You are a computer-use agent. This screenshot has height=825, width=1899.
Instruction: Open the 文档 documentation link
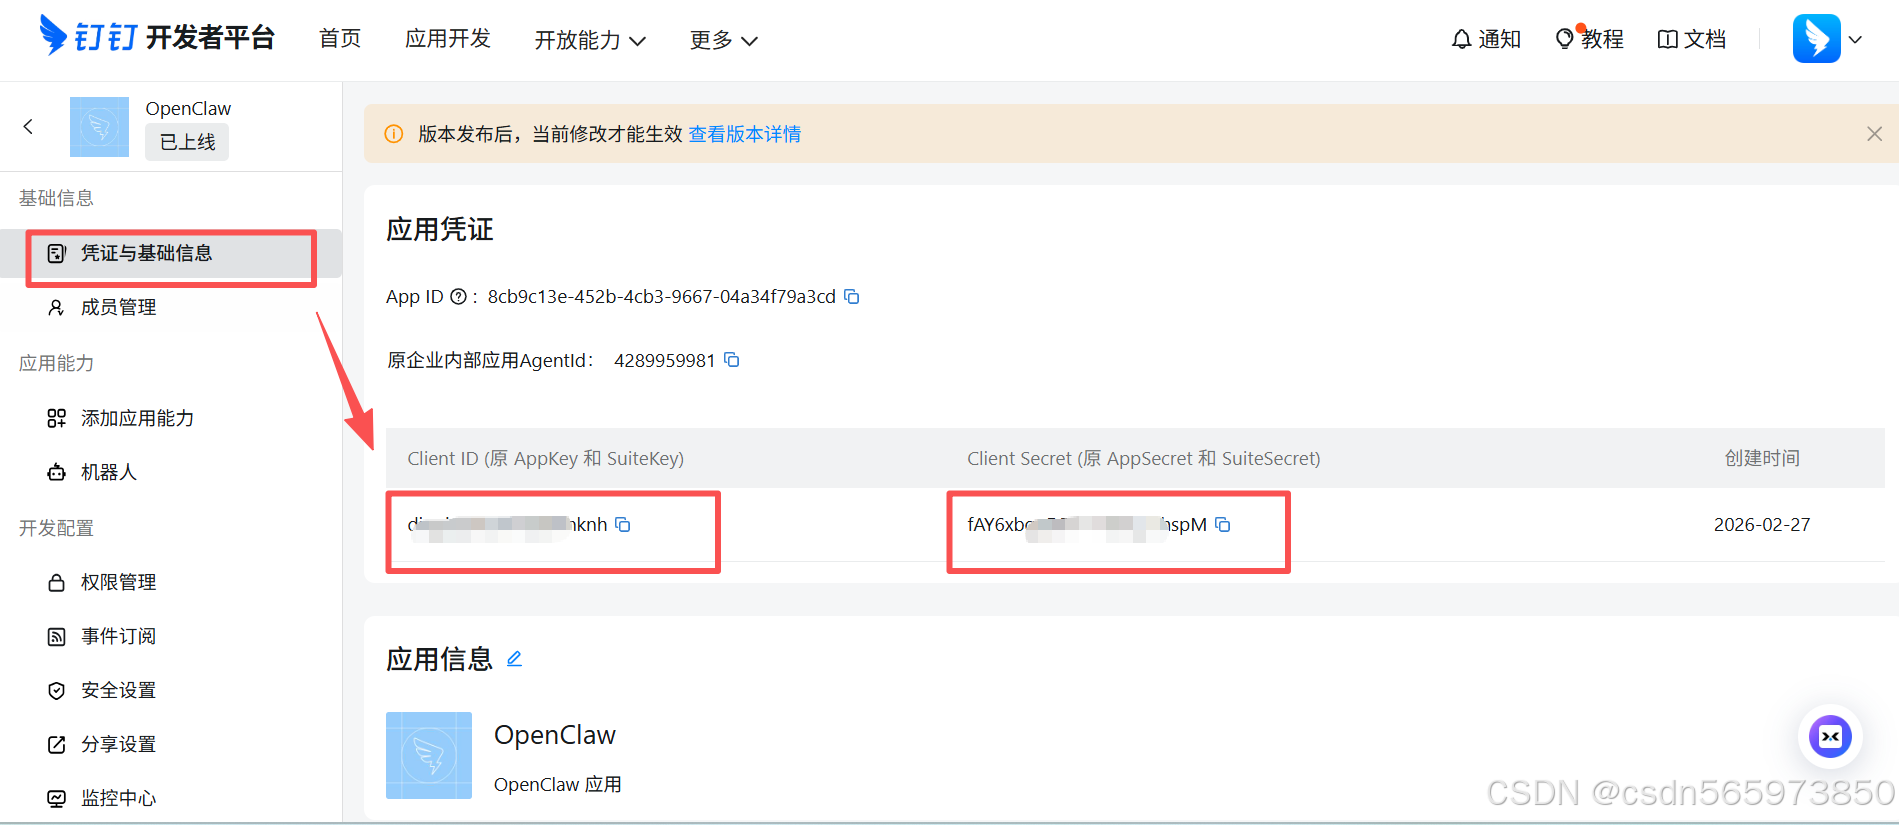point(1692,39)
